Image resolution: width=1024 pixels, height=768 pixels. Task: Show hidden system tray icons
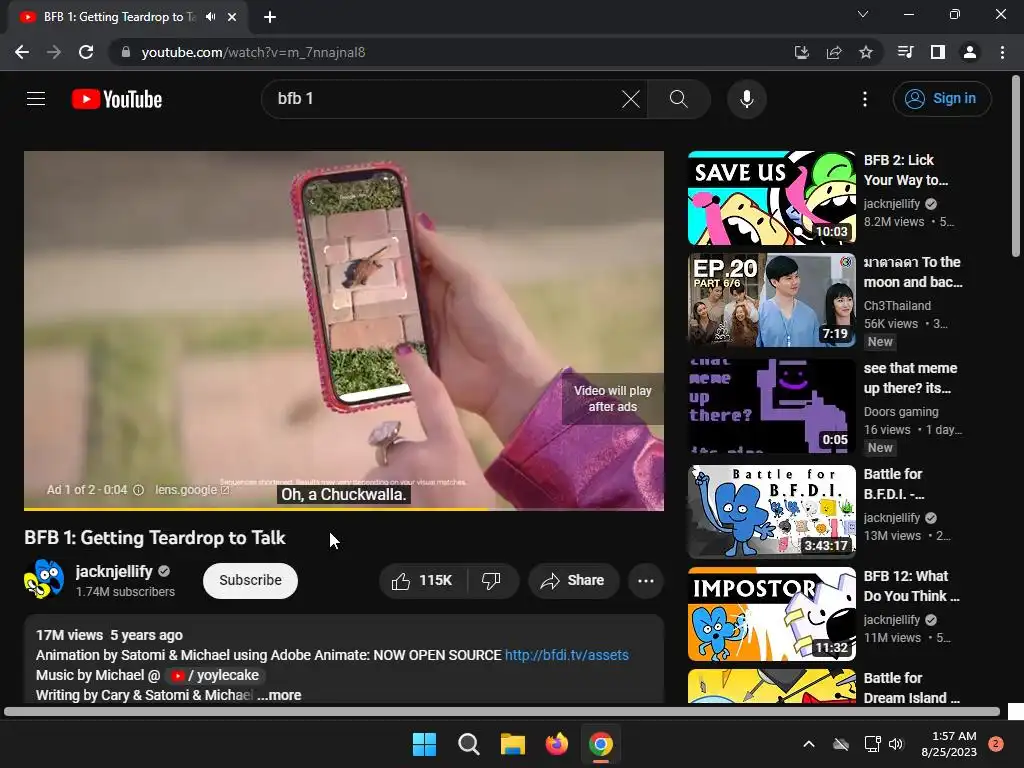(808, 744)
